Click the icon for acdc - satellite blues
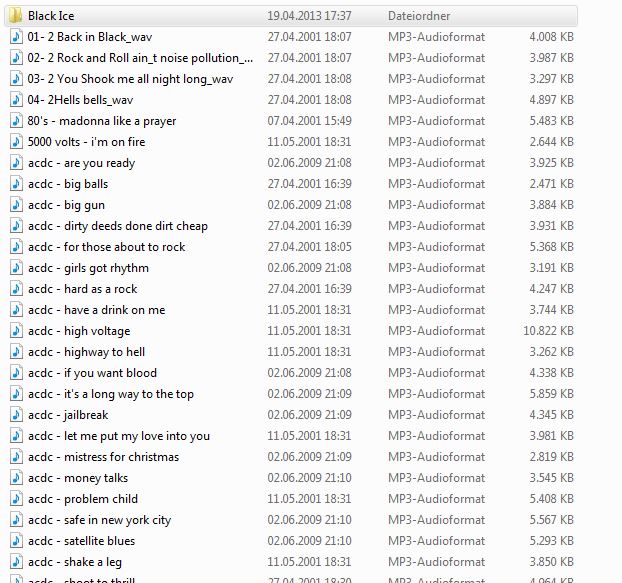The width and height of the screenshot is (622, 583). (x=16, y=541)
